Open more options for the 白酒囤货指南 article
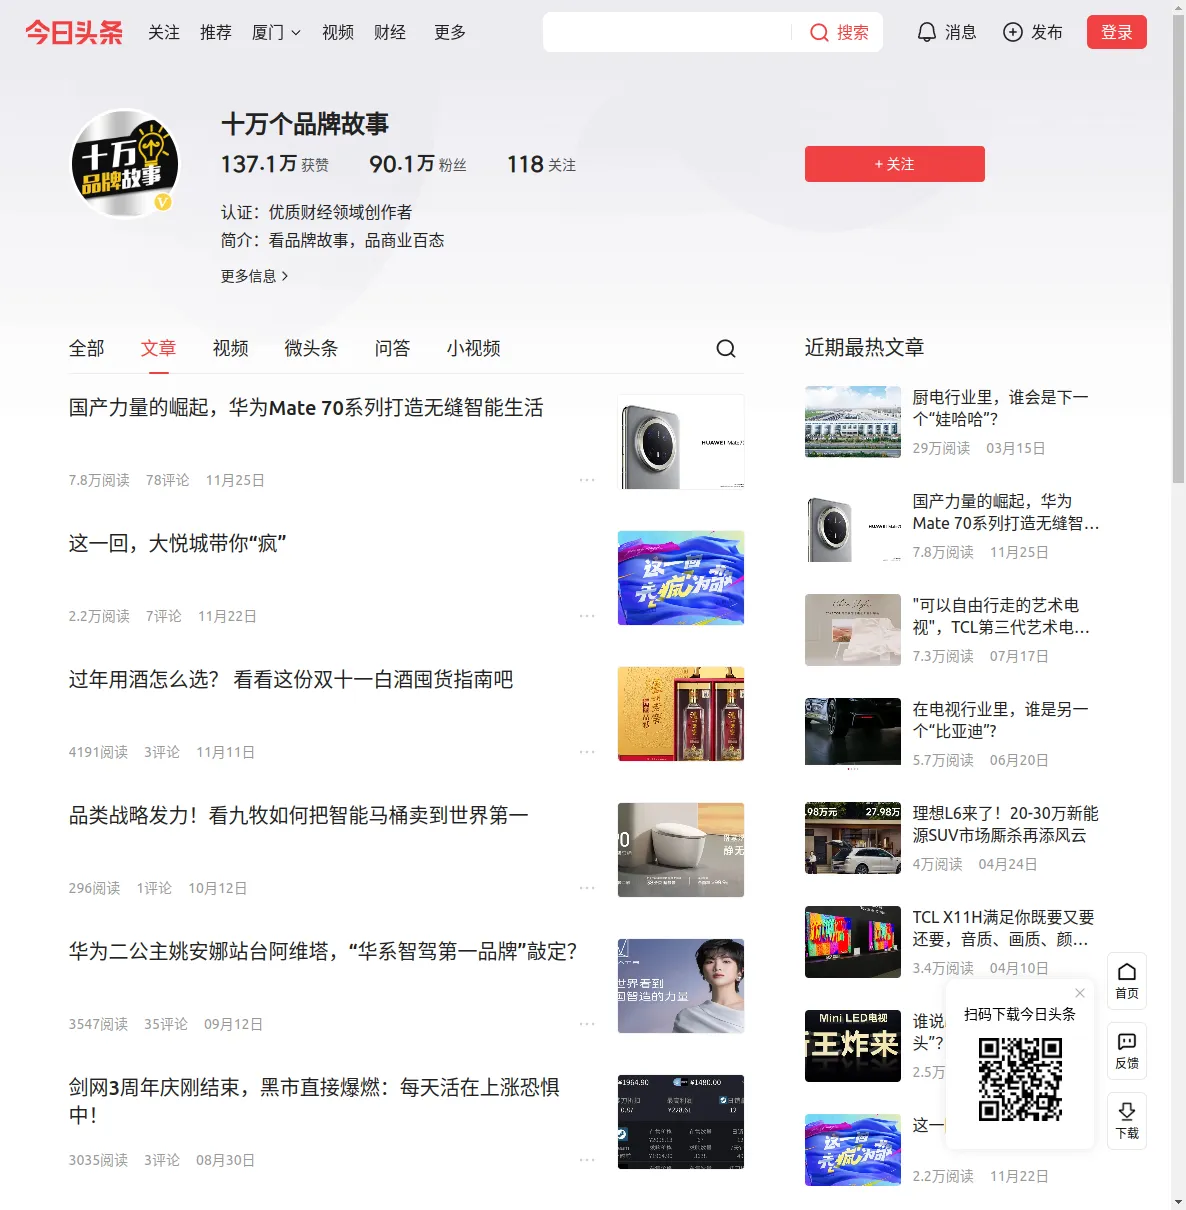This screenshot has height=1210, width=1186. [587, 752]
